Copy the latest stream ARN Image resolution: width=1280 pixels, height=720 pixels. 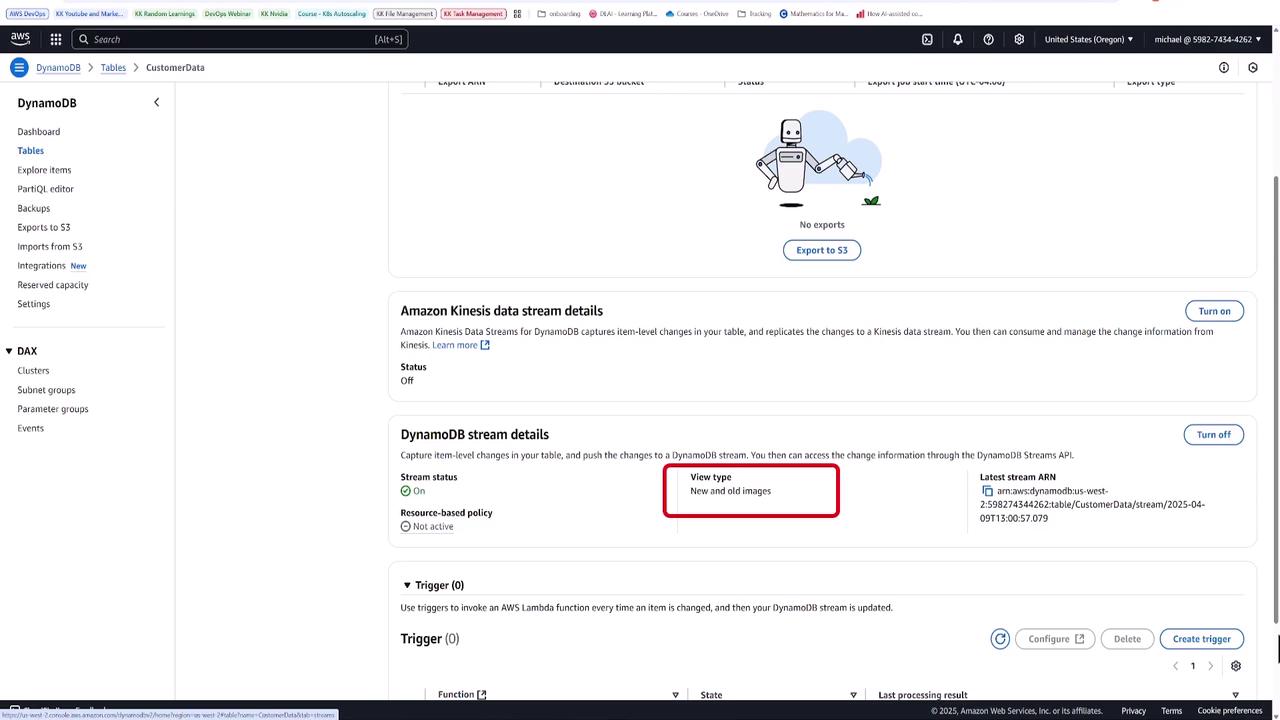tap(986, 491)
